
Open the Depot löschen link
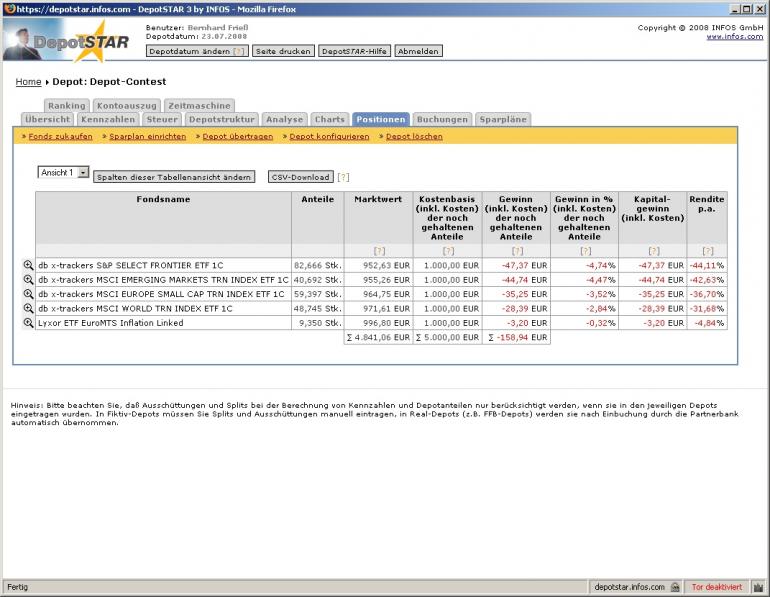(x=414, y=136)
